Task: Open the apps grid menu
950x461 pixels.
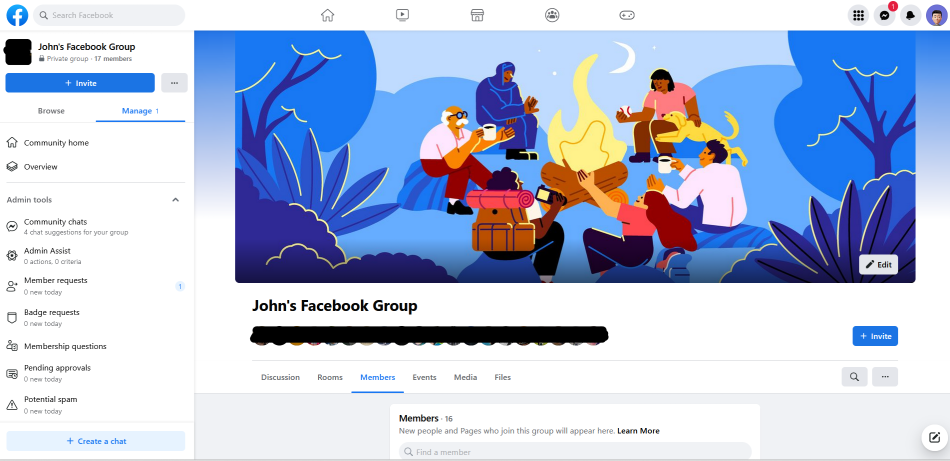Action: point(858,16)
